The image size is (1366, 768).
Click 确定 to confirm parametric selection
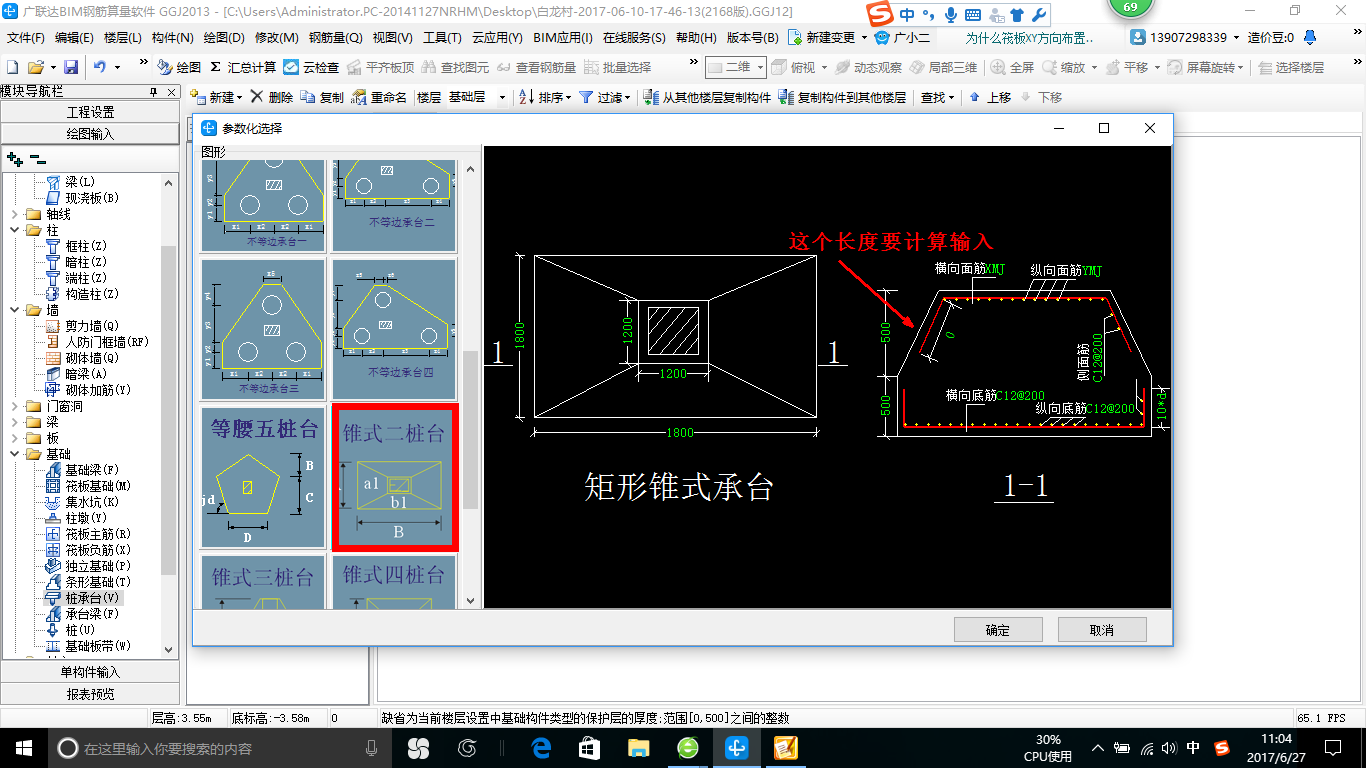pyautogui.click(x=998, y=630)
